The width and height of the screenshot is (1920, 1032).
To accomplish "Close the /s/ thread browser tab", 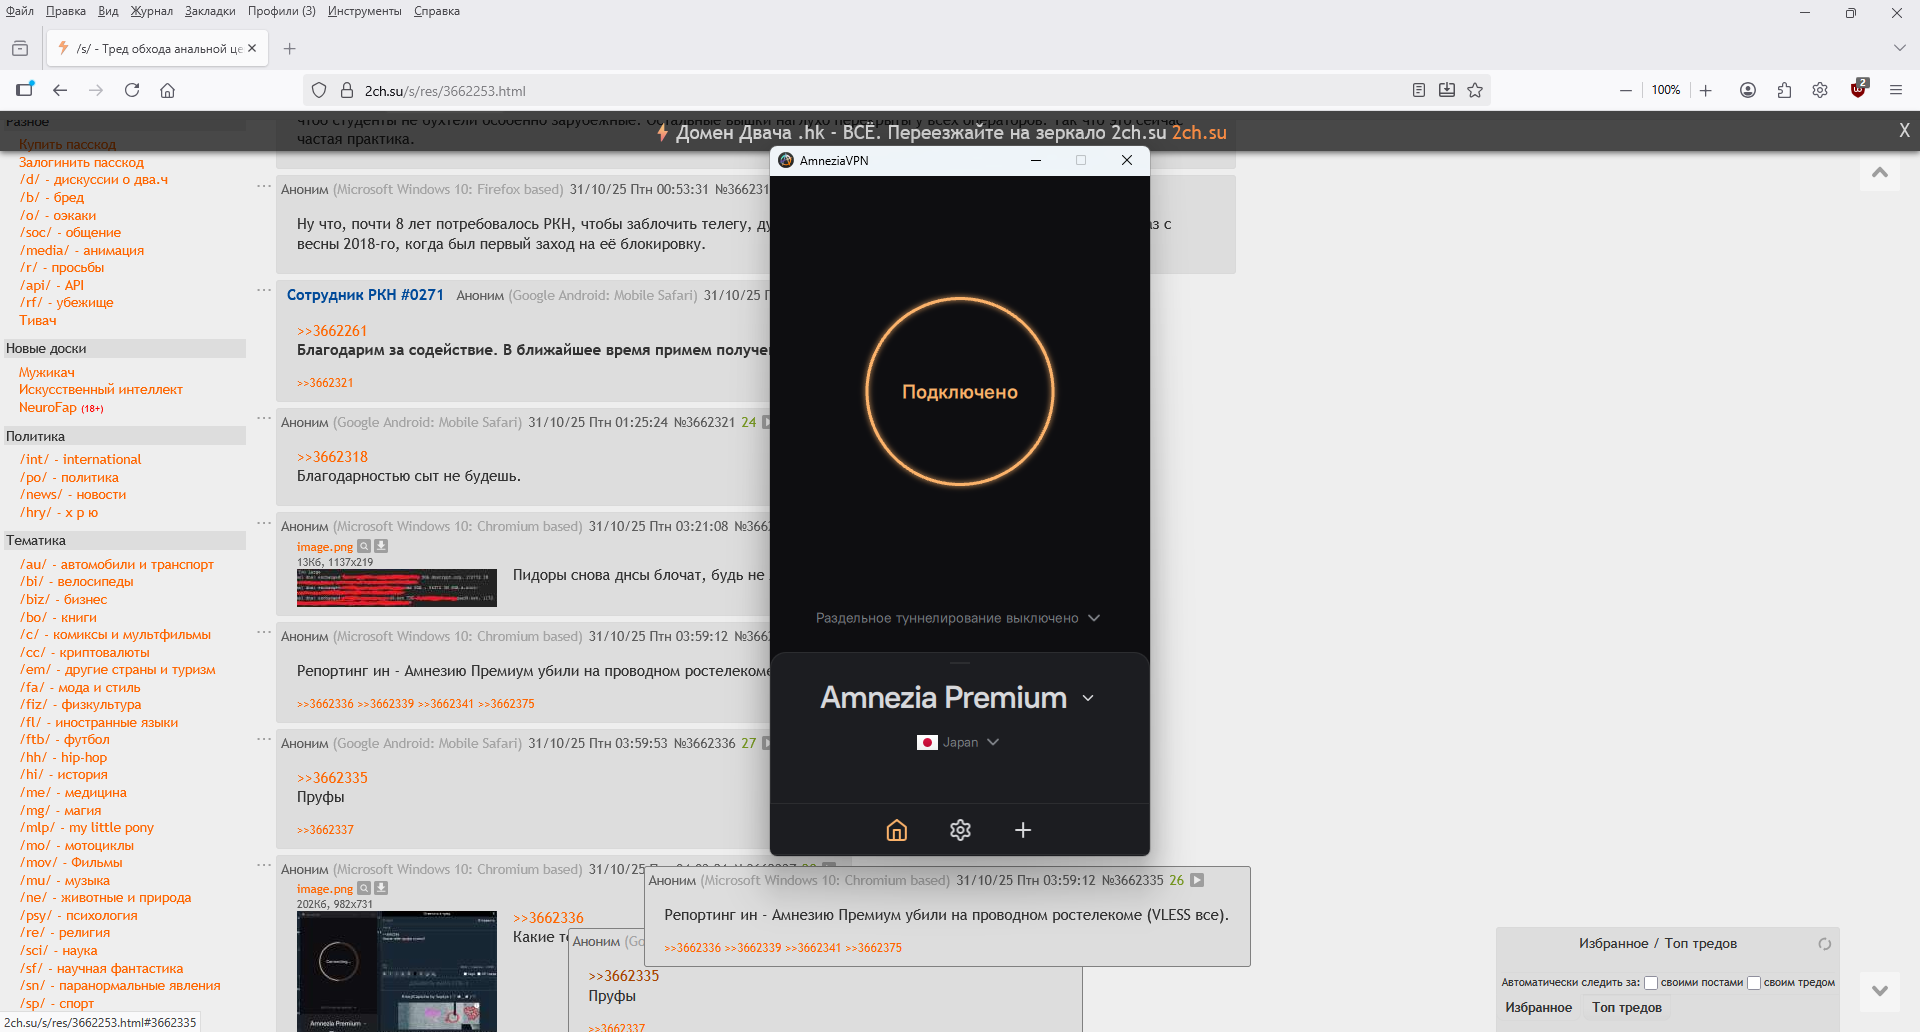I will pyautogui.click(x=252, y=48).
